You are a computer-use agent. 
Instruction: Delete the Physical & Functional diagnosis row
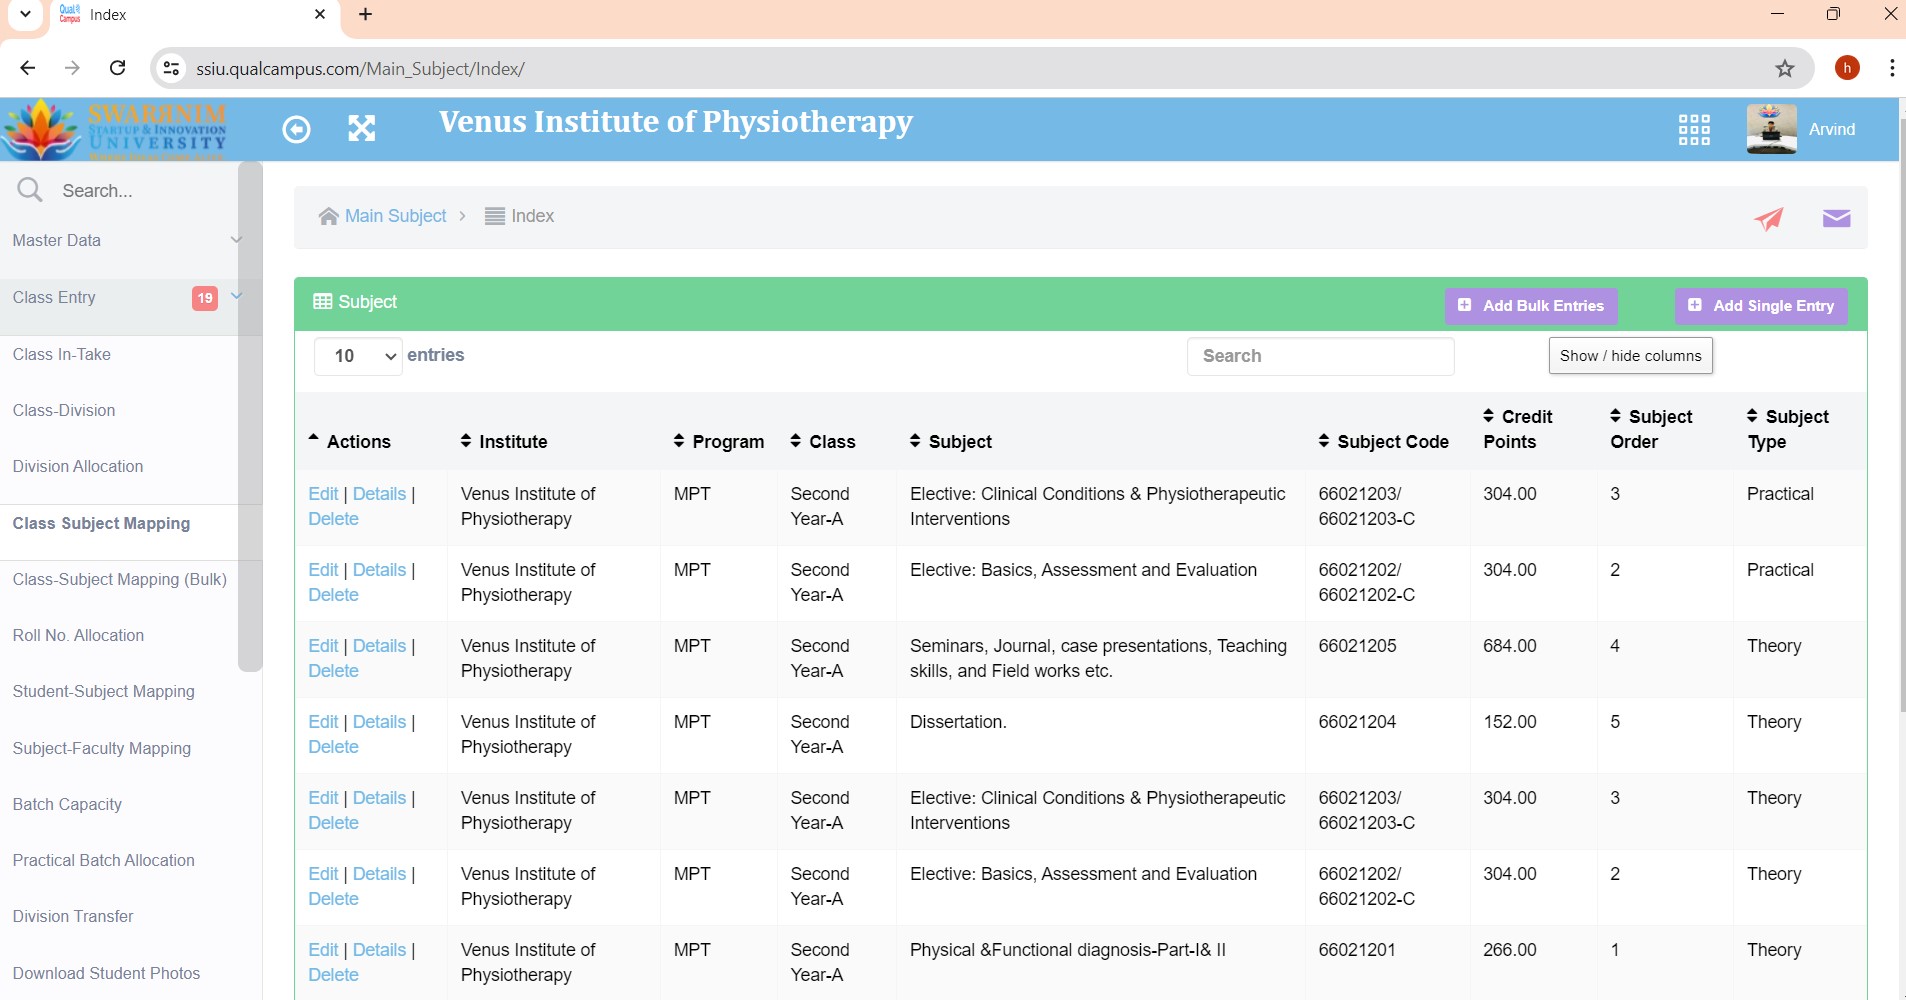[333, 975]
